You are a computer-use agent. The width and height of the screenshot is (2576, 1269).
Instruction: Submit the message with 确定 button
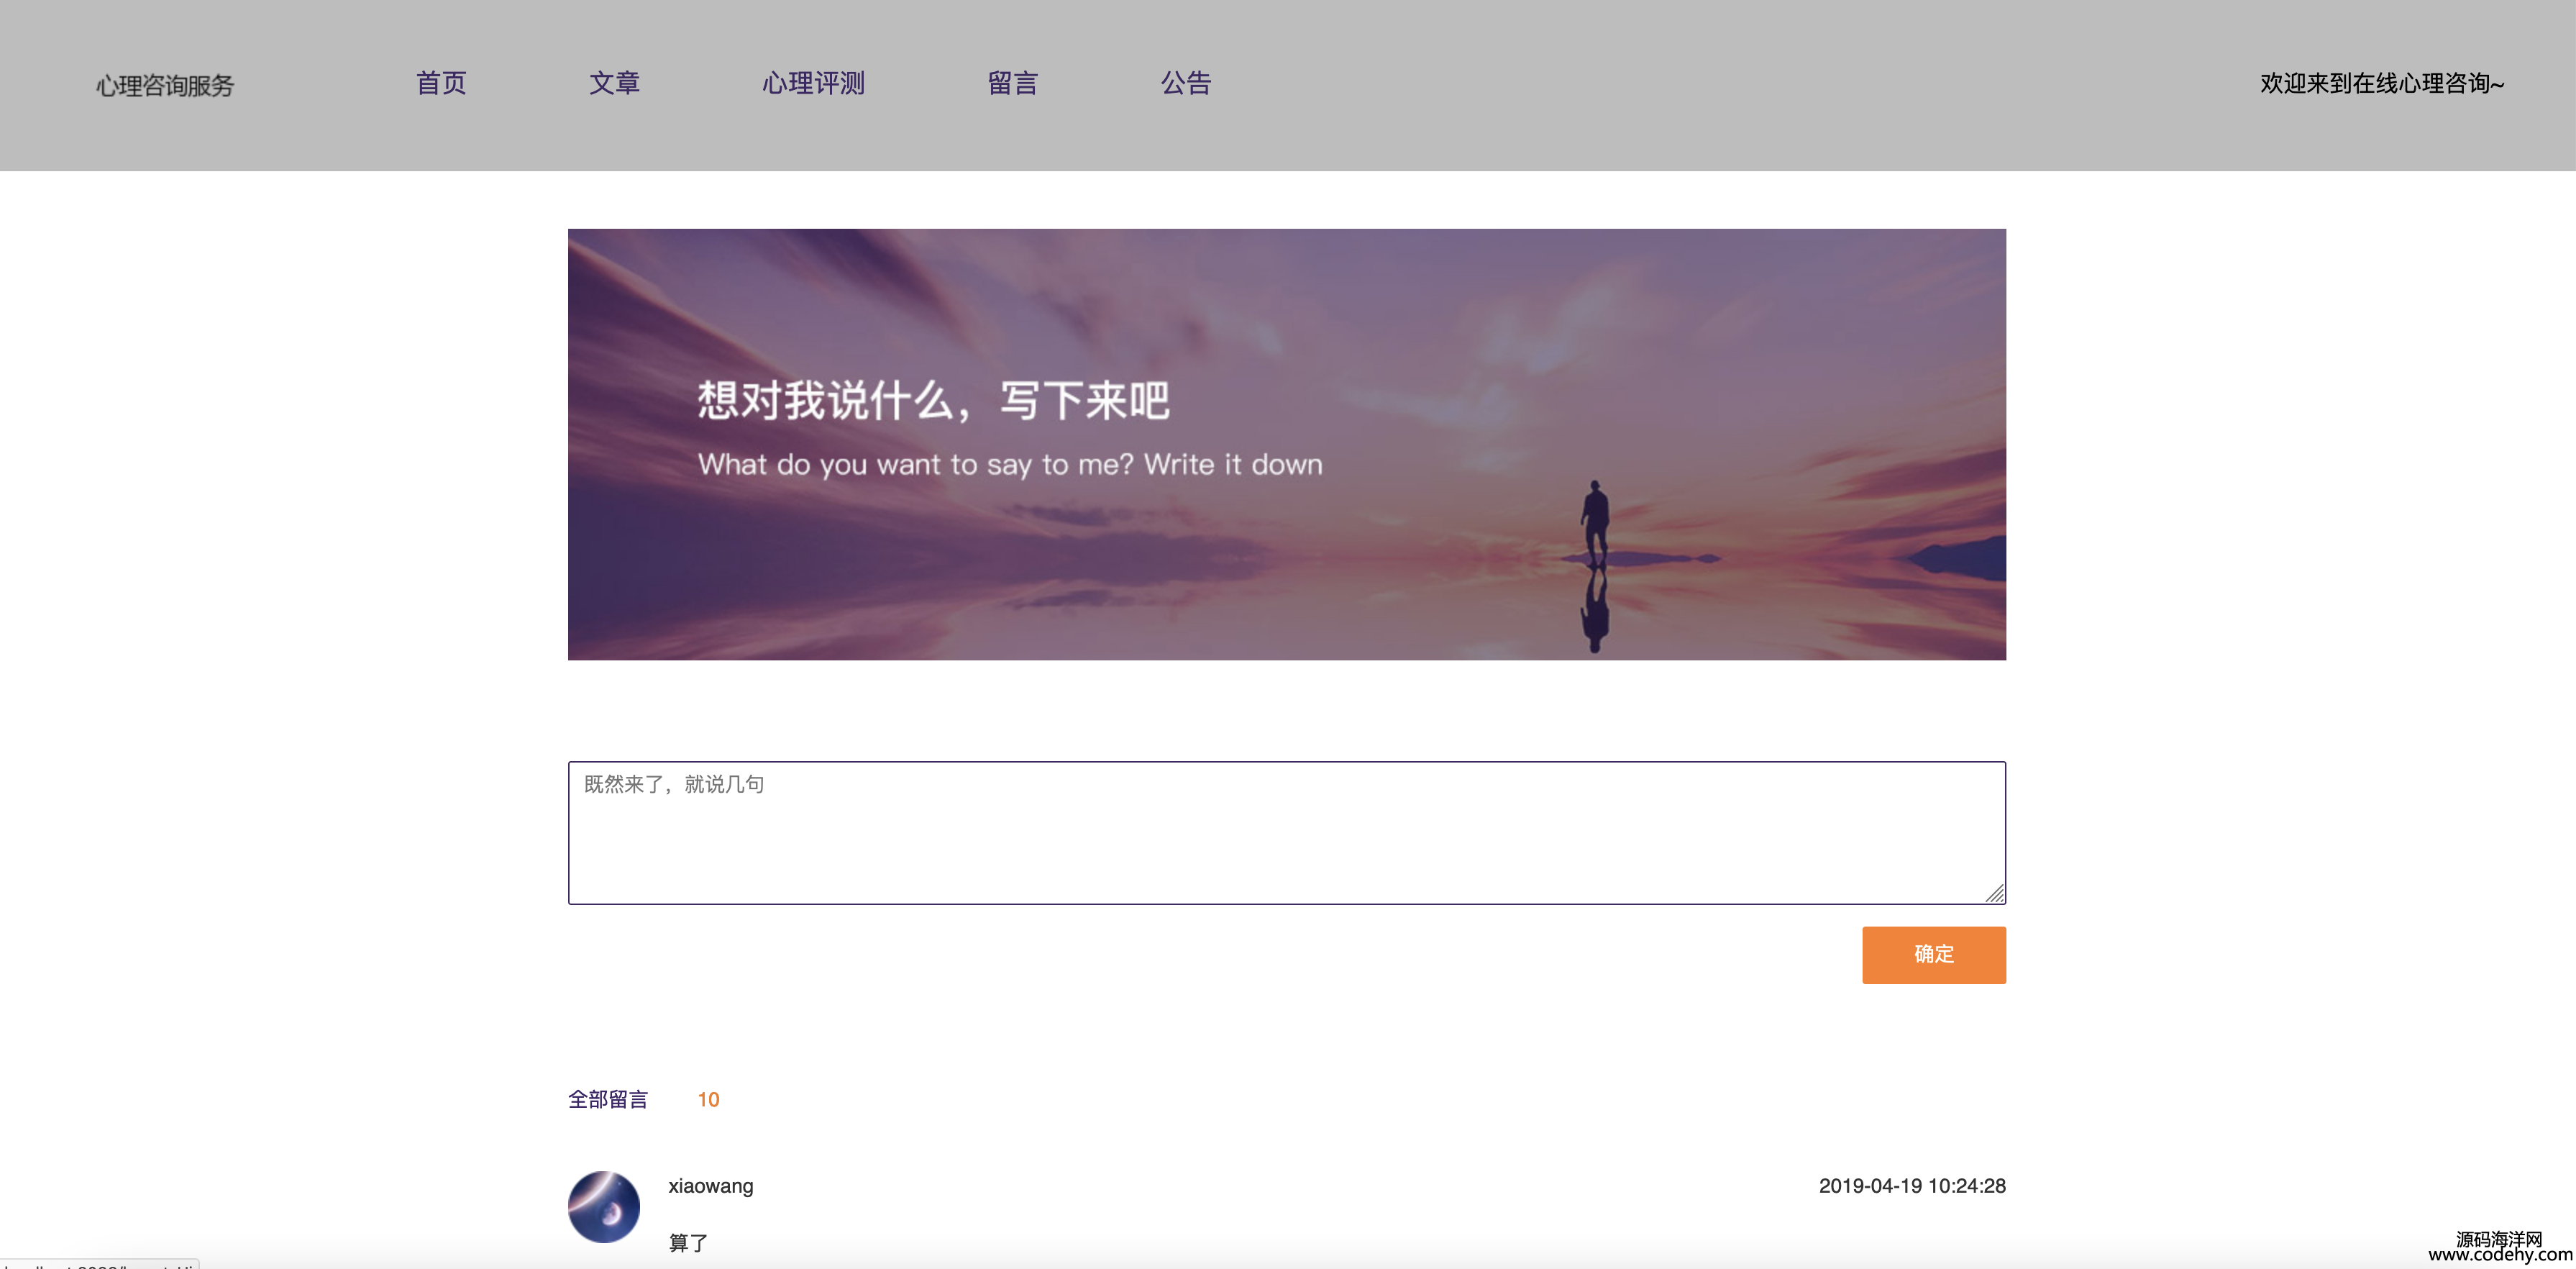click(x=1933, y=954)
